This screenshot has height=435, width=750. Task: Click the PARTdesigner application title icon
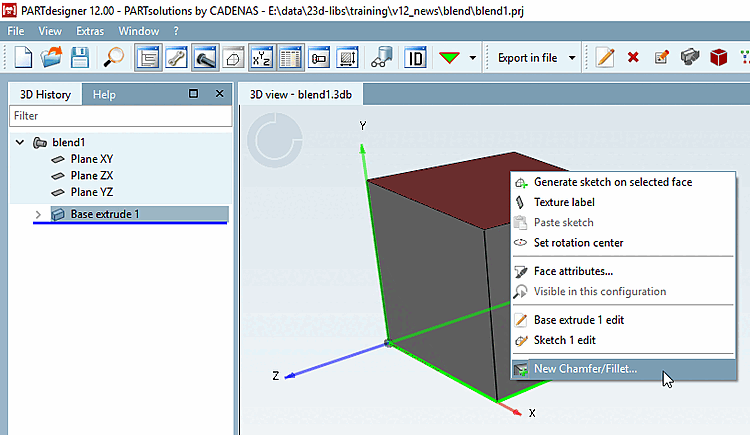pyautogui.click(x=9, y=11)
